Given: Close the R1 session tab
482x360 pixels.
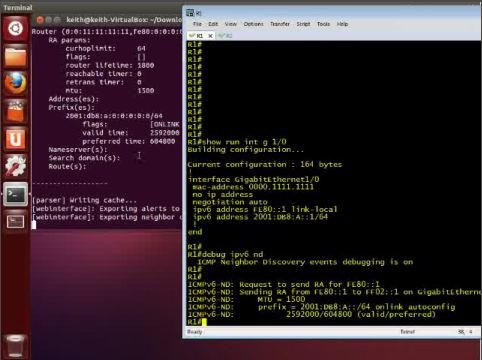Looking at the screenshot, I should 210,36.
